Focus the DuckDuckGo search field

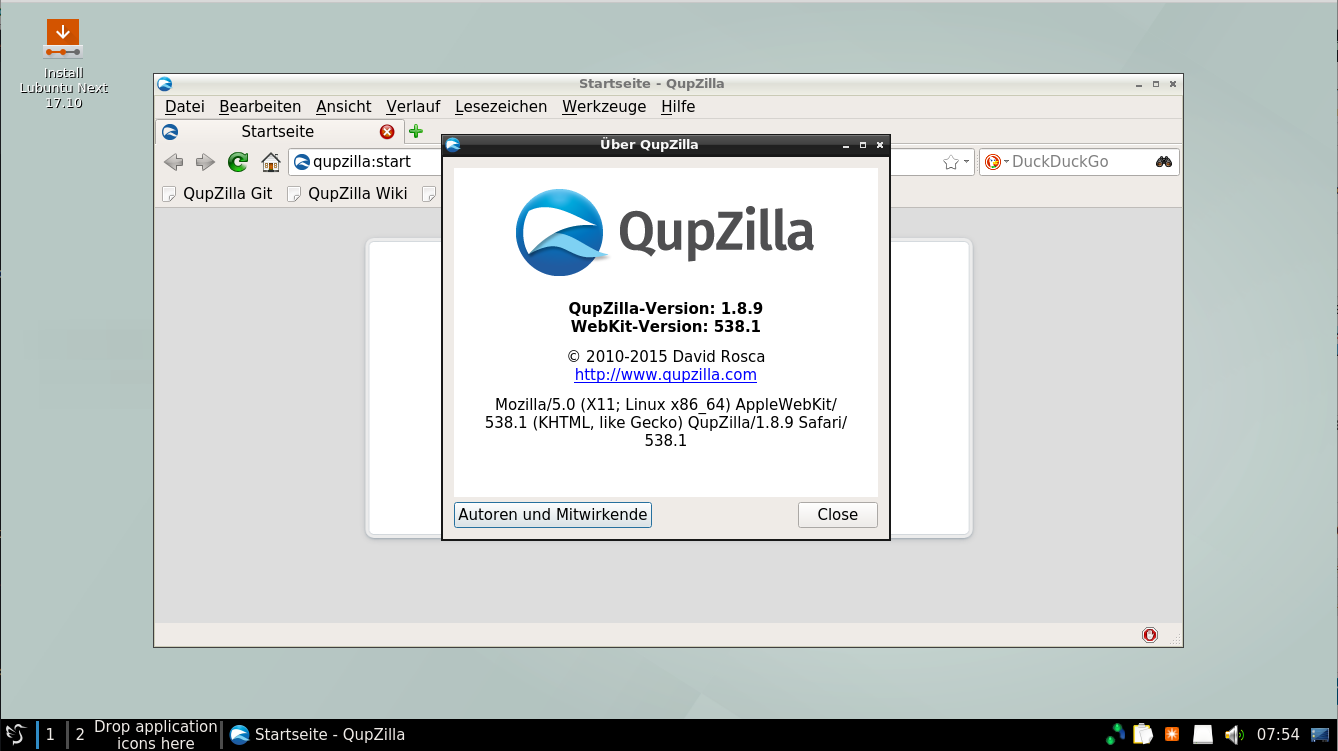click(x=1080, y=162)
